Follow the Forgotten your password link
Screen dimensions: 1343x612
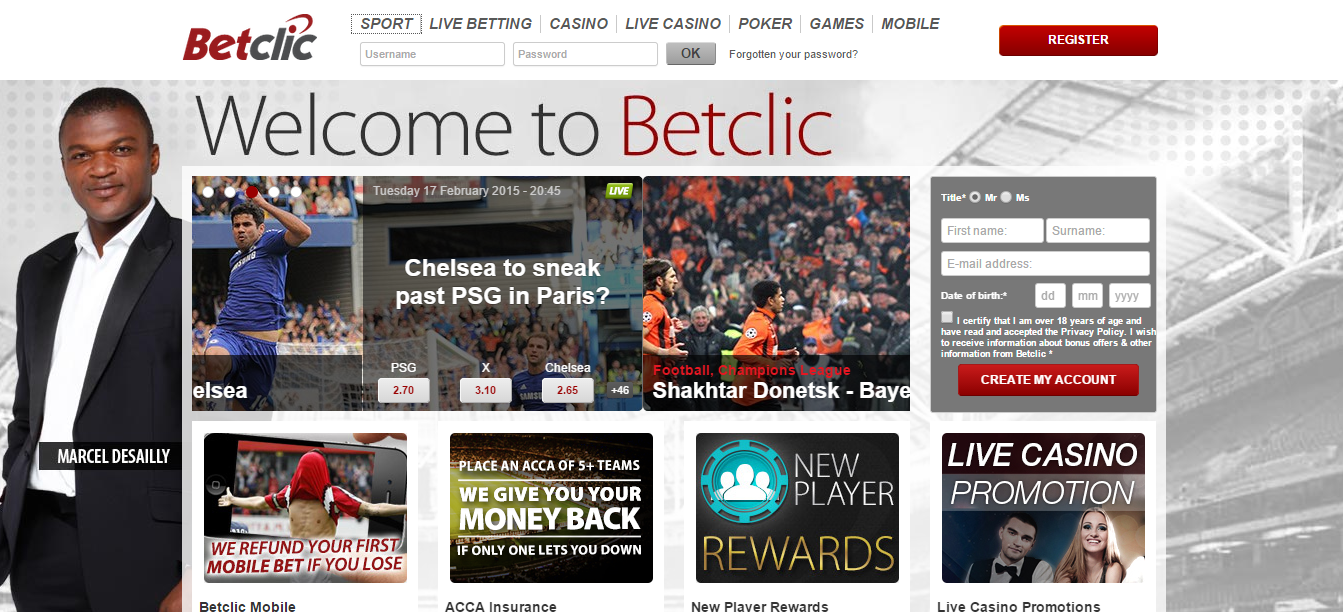coord(793,54)
